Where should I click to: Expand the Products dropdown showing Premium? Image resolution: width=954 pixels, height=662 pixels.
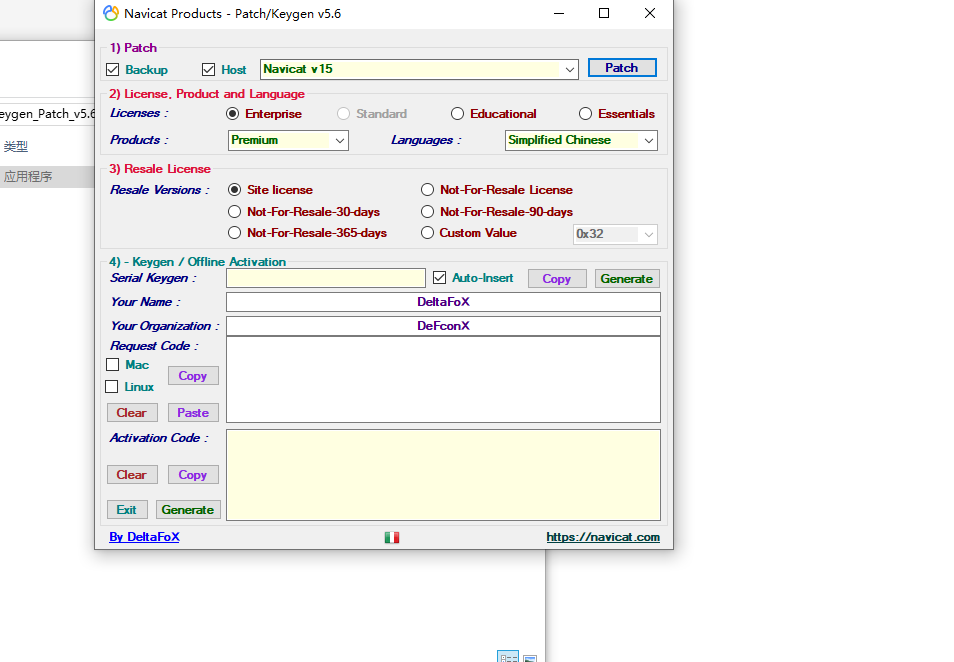pos(340,140)
